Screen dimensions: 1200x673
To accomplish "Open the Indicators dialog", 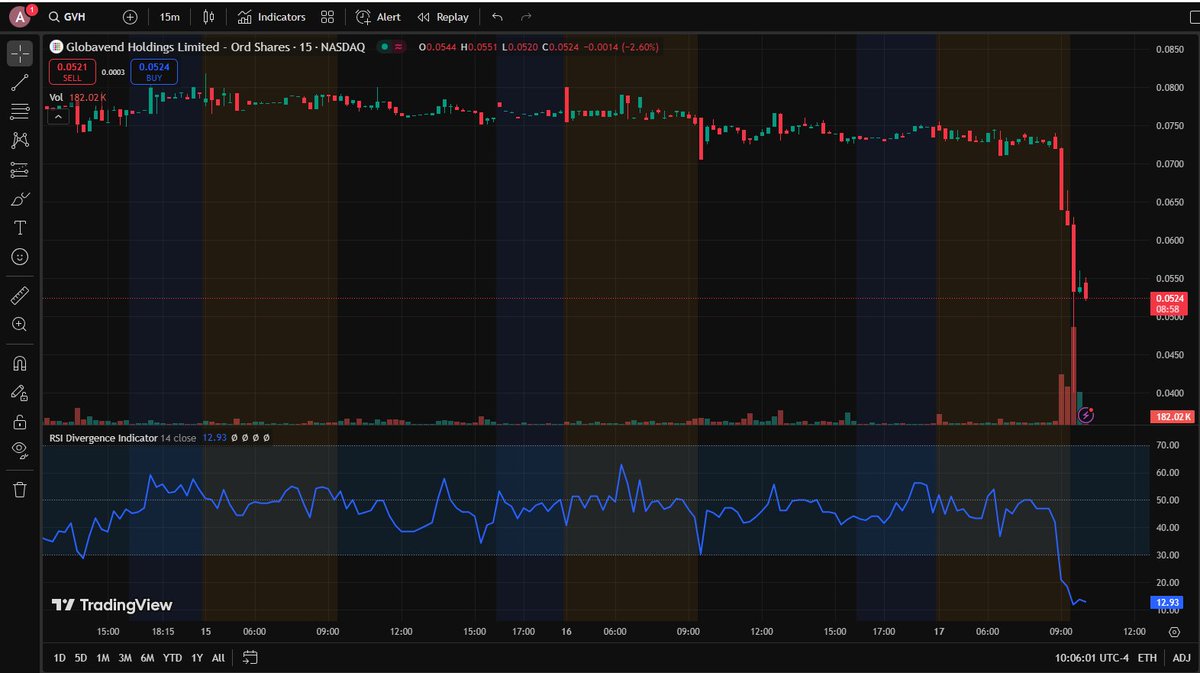I will 271,17.
